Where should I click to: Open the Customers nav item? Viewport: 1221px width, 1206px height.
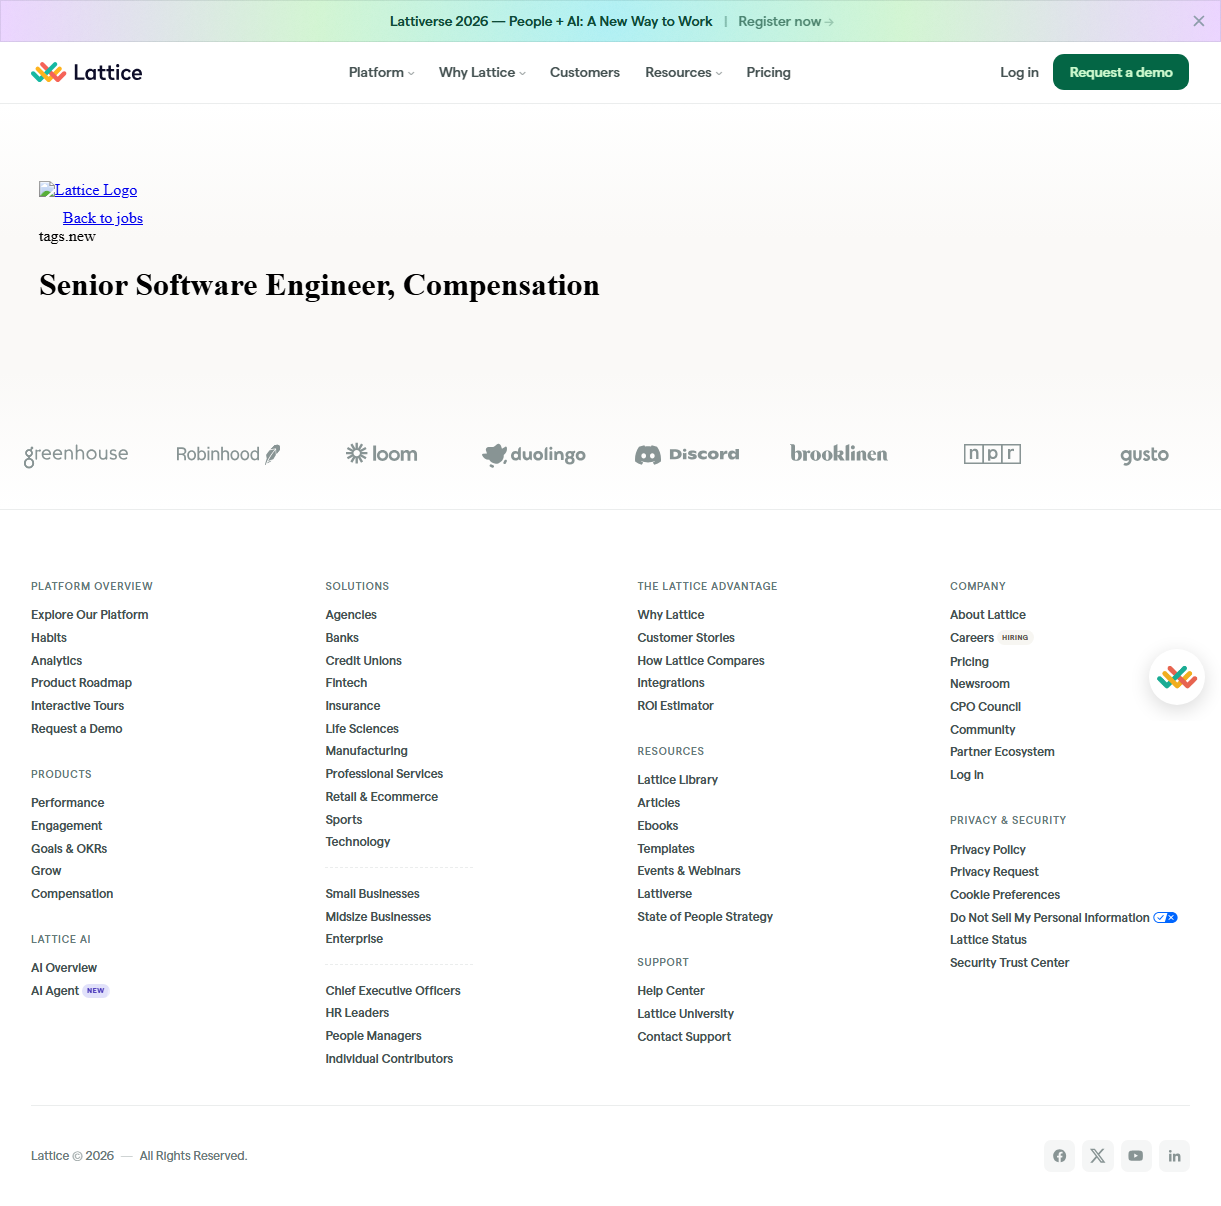585,72
